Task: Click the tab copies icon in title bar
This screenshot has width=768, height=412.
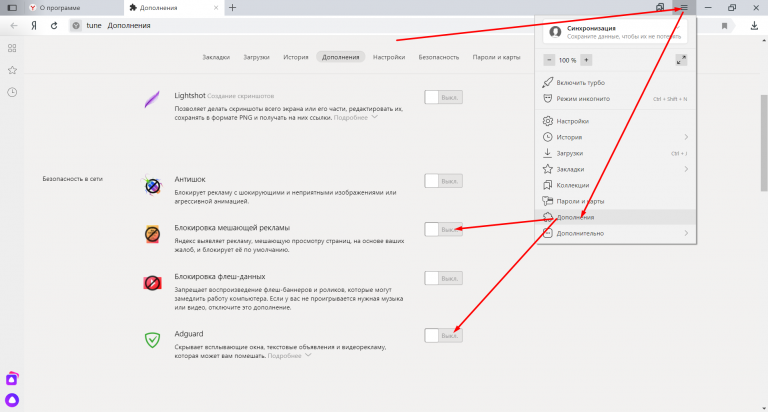Action: (x=660, y=7)
